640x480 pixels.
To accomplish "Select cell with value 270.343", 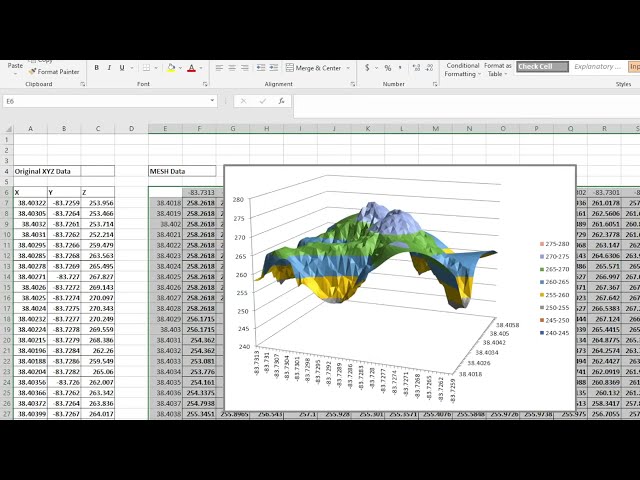I will coord(98,309).
